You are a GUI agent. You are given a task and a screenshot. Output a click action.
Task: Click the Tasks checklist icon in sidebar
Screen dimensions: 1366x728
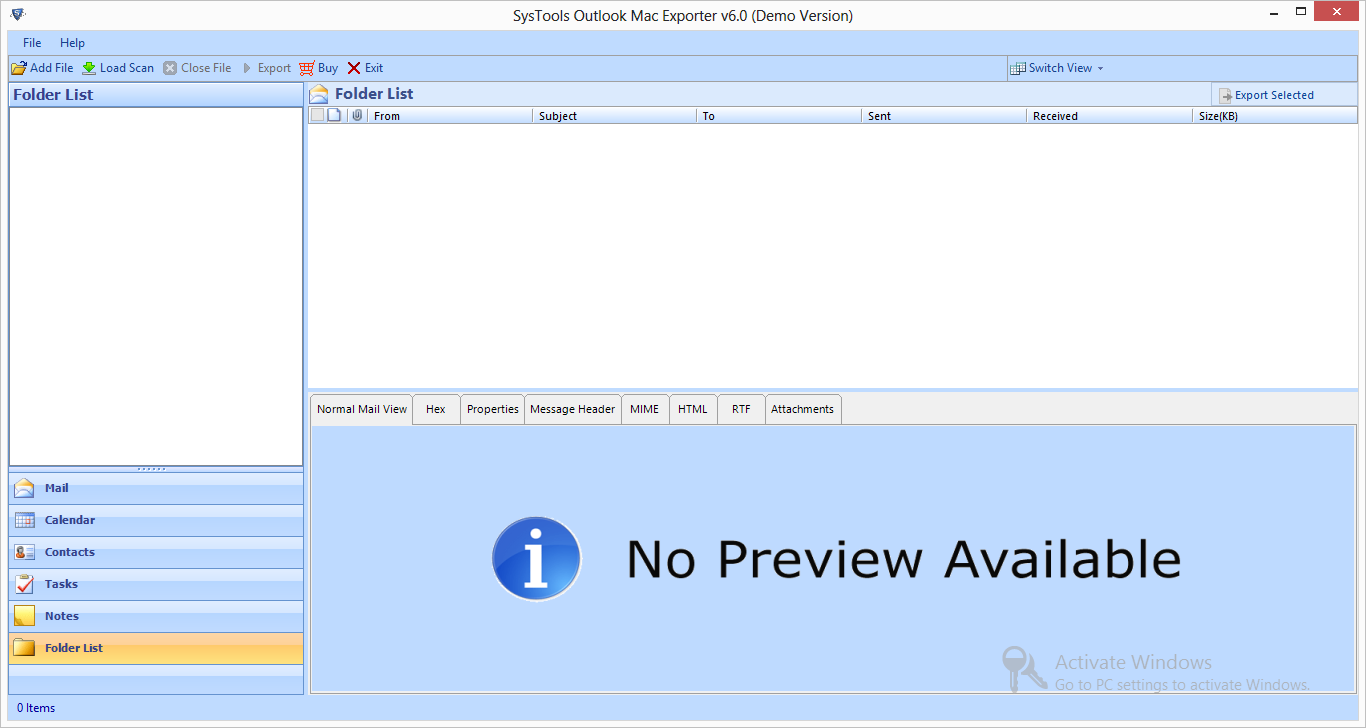(24, 584)
